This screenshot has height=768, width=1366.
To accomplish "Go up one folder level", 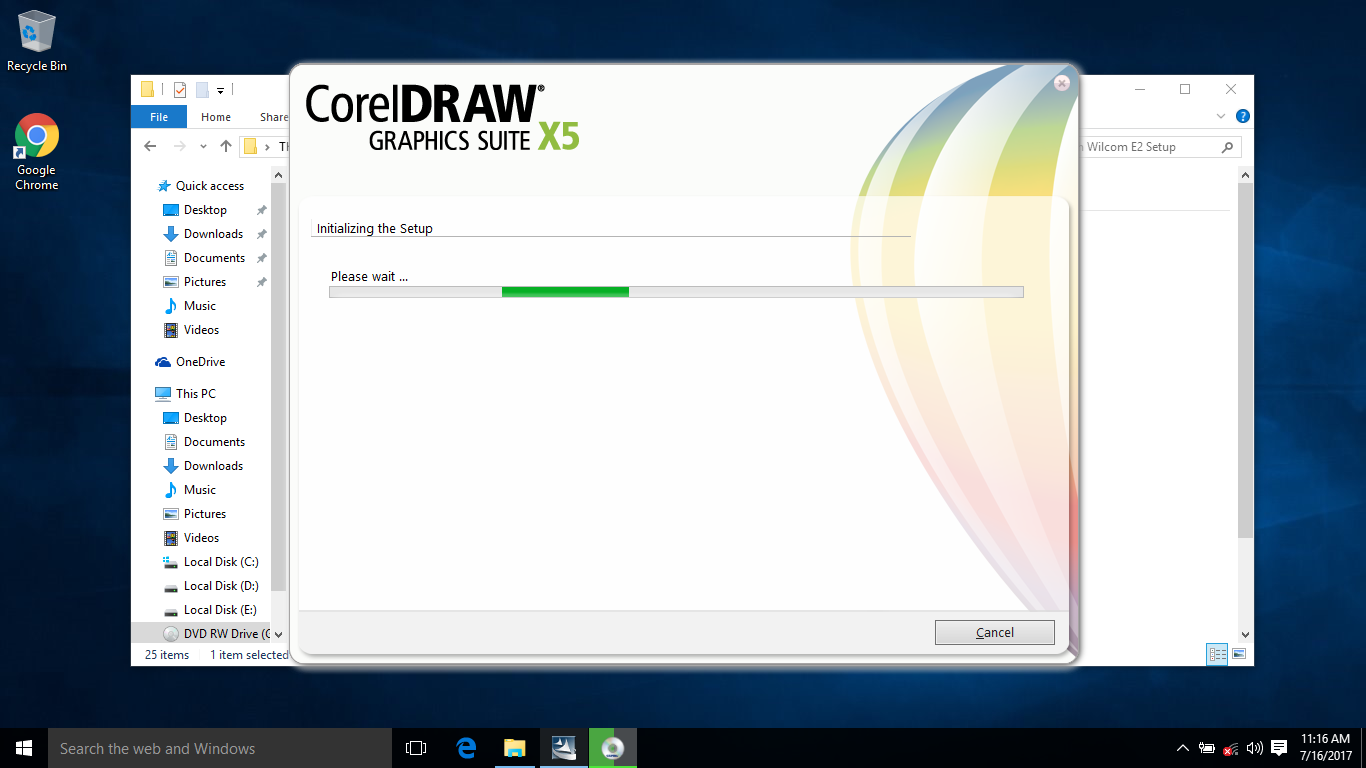I will click(x=225, y=146).
